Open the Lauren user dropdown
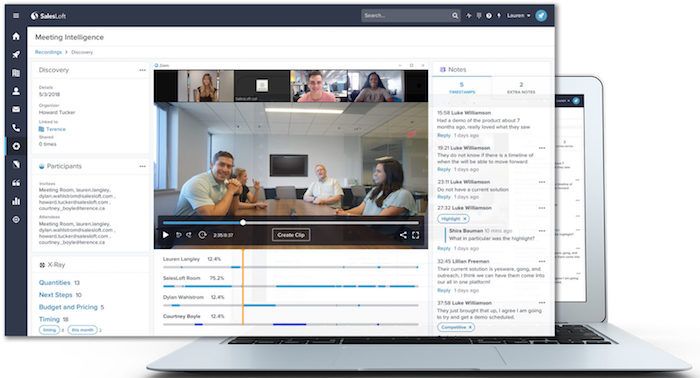 [x=518, y=16]
